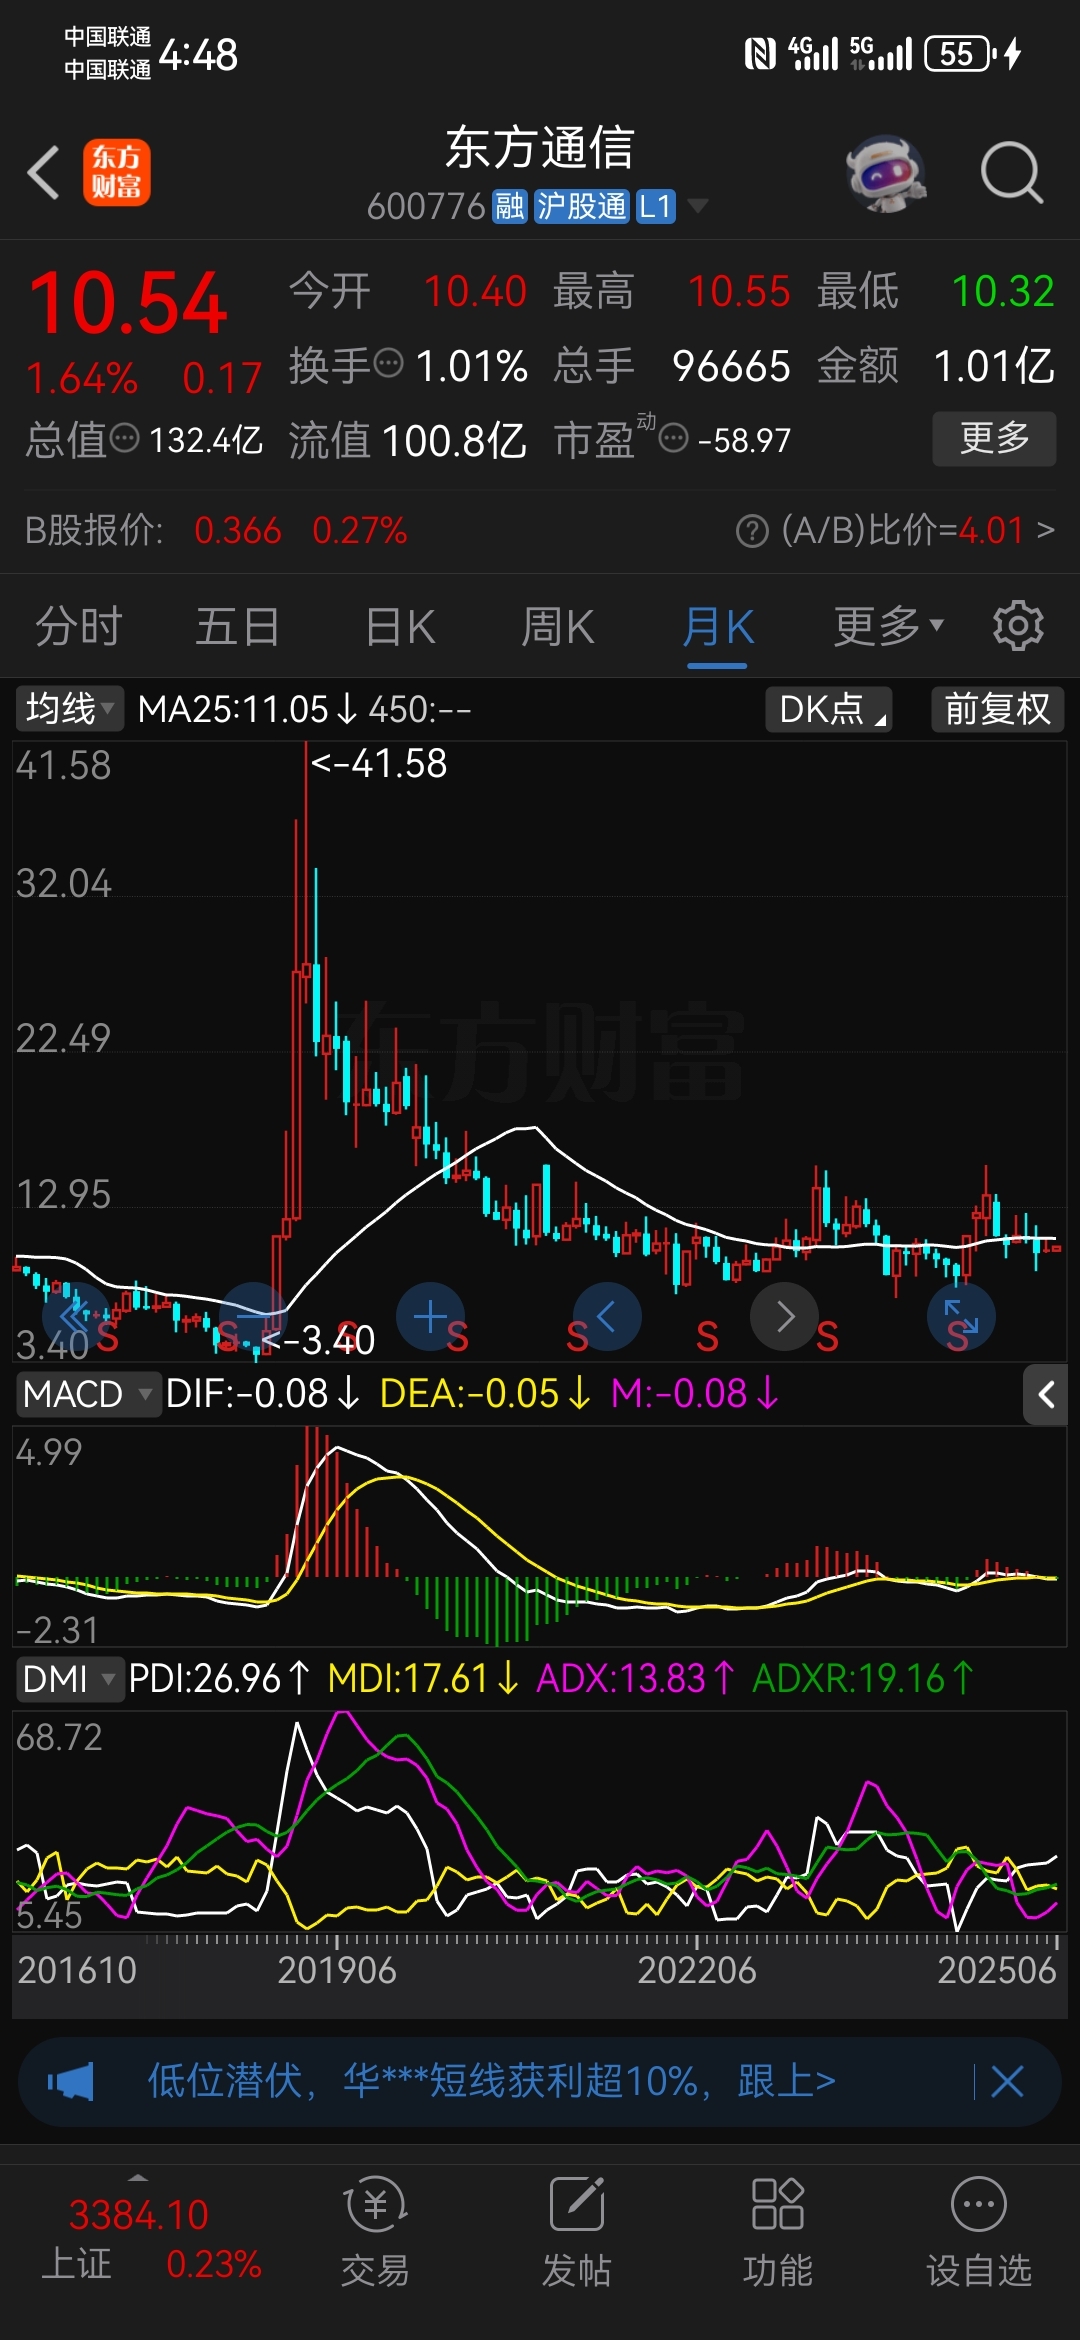Open the DMI indicator dropdown
The image size is (1080, 2340).
click(x=69, y=1679)
